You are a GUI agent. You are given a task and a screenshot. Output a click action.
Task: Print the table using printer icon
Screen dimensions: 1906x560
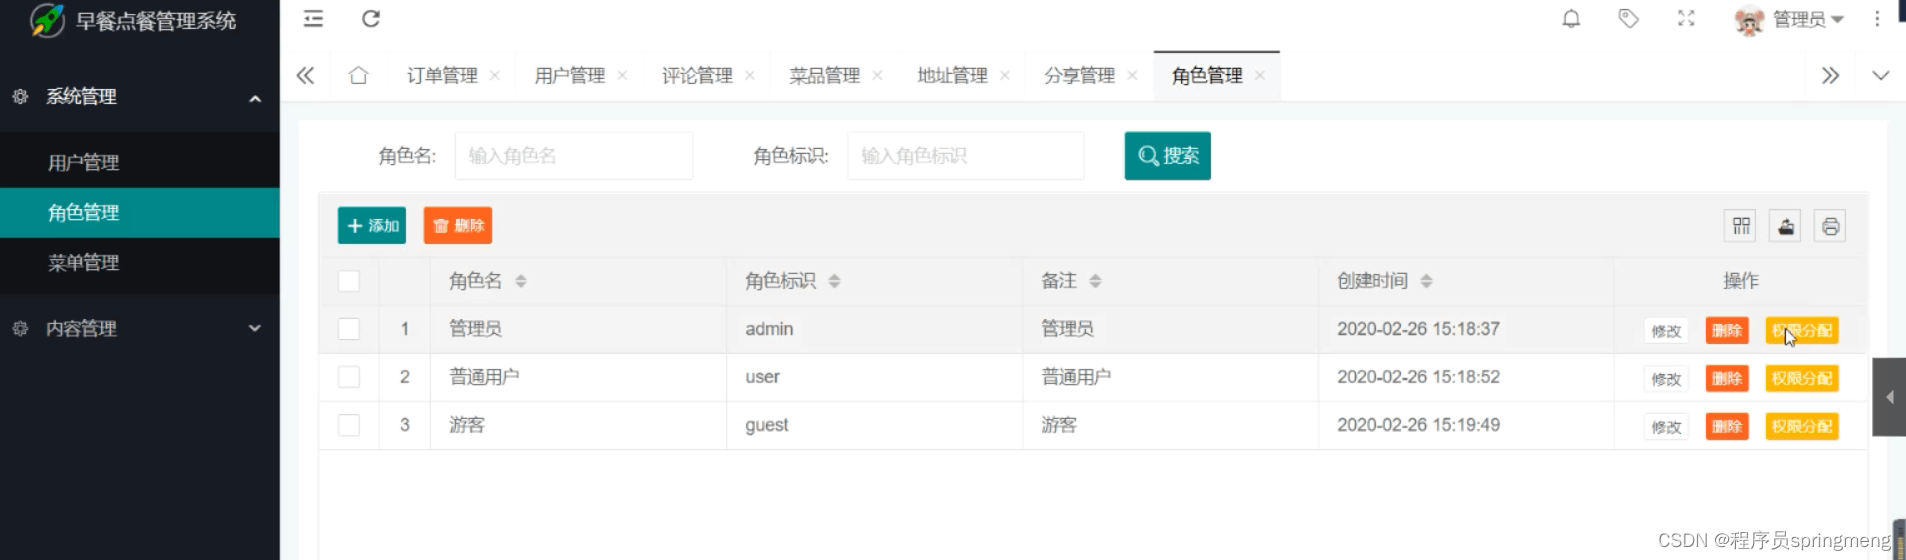(1830, 226)
